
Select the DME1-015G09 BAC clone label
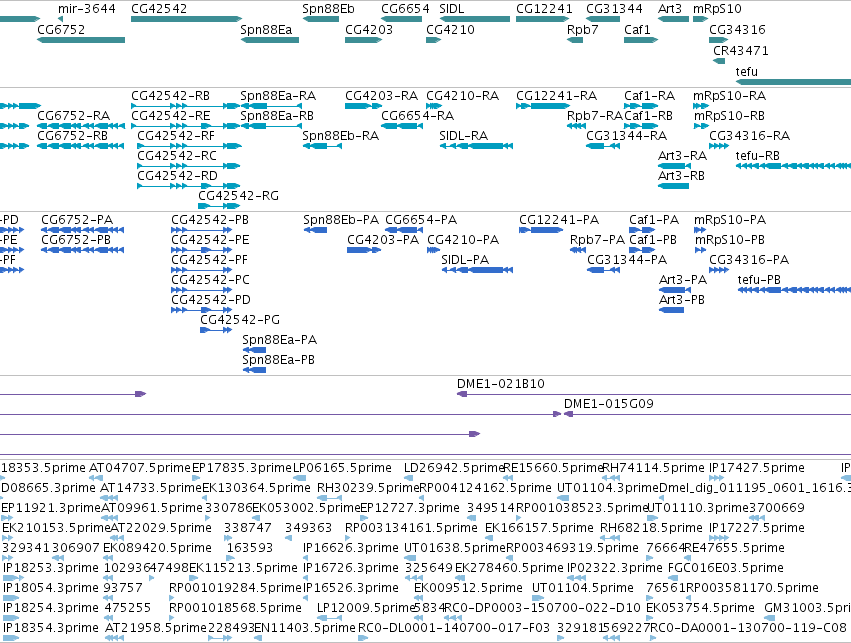coord(608,404)
